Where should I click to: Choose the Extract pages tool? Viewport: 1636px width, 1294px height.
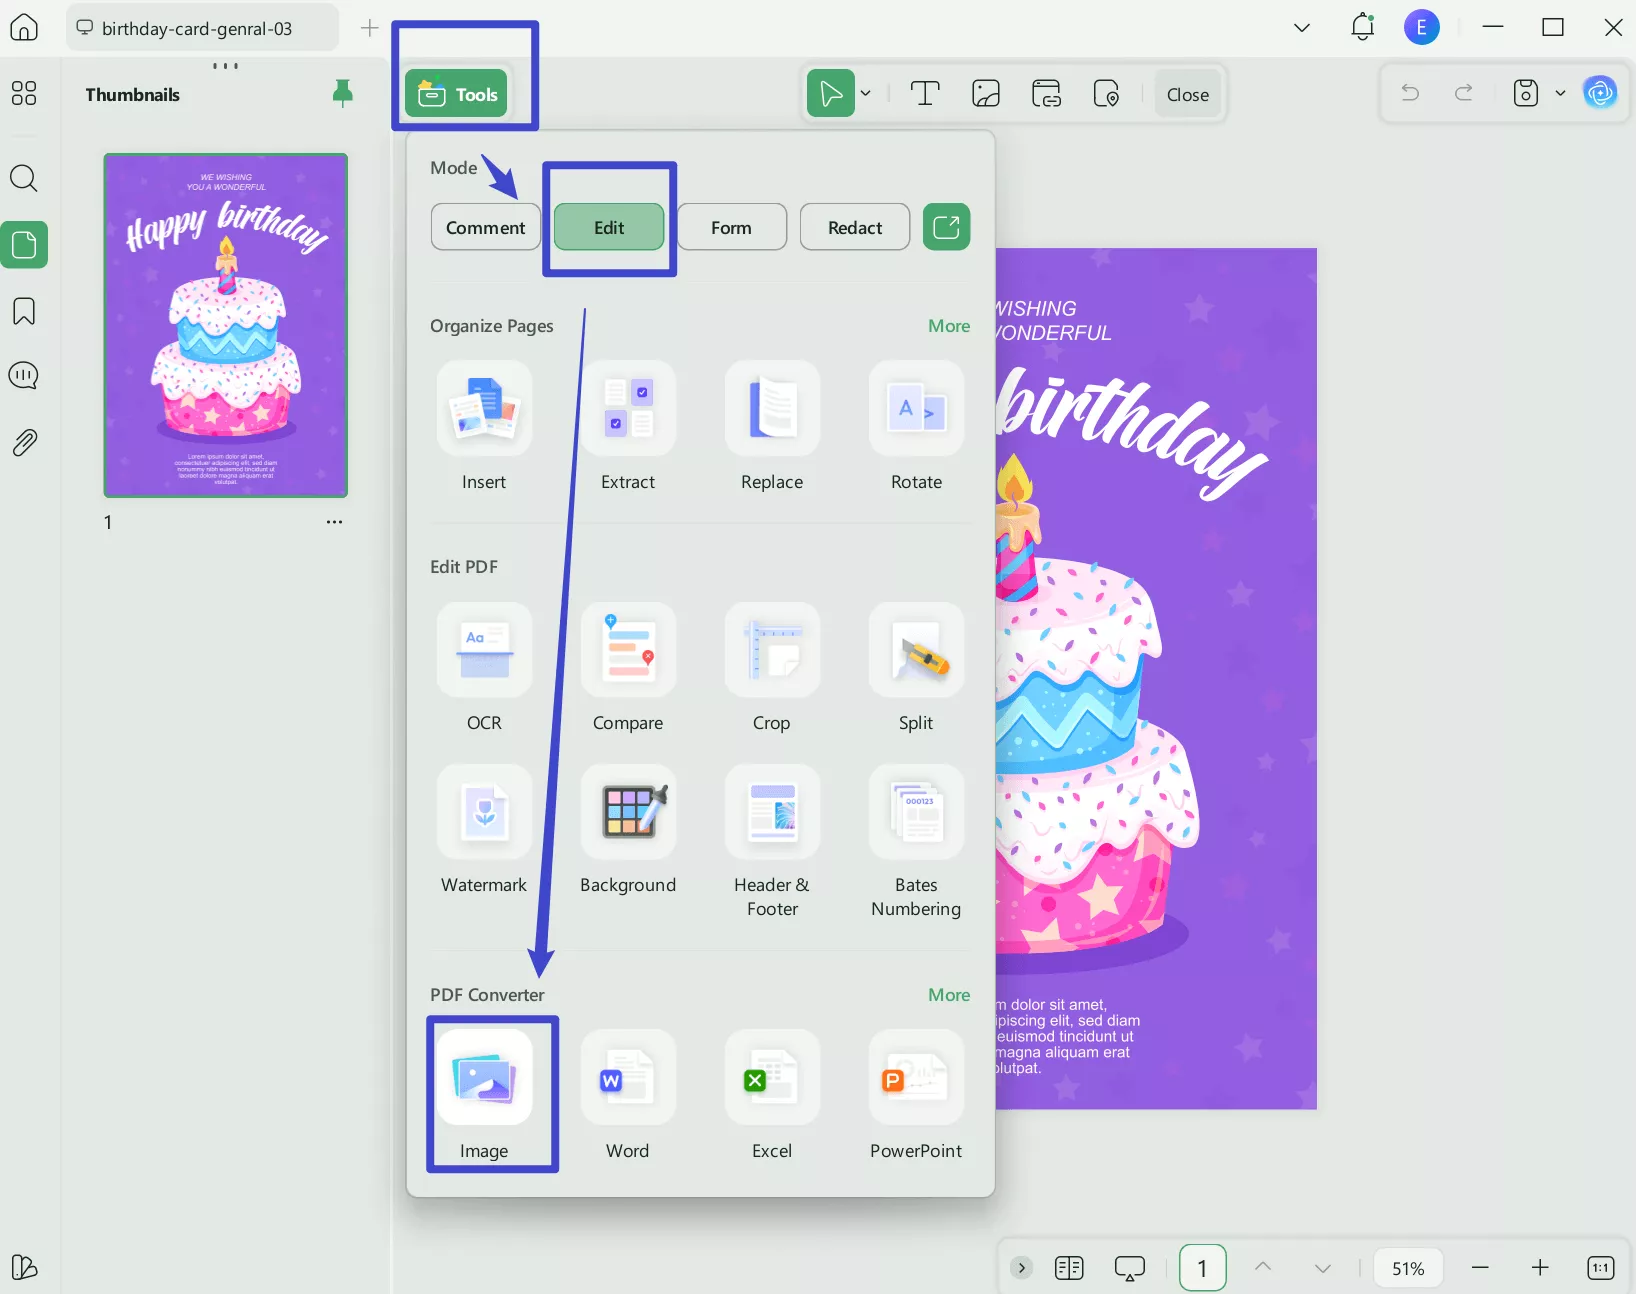(x=628, y=427)
